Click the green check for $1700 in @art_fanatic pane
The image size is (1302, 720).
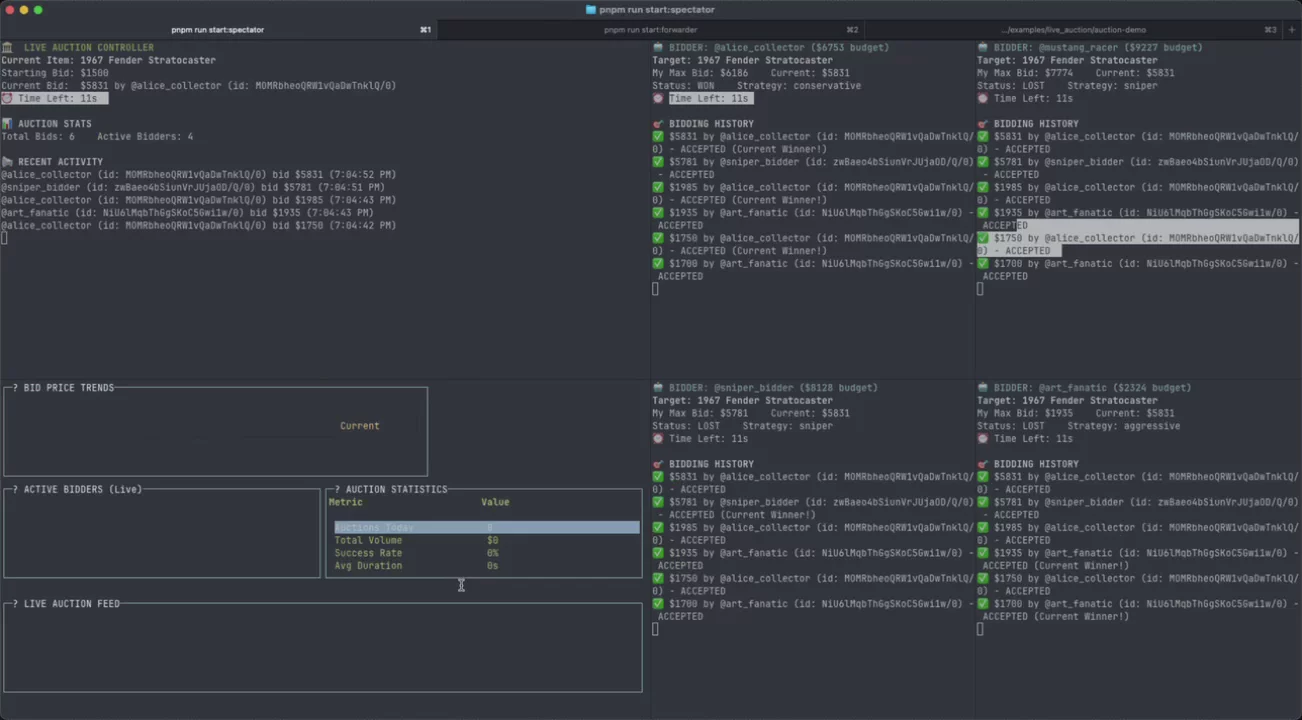tap(983, 604)
